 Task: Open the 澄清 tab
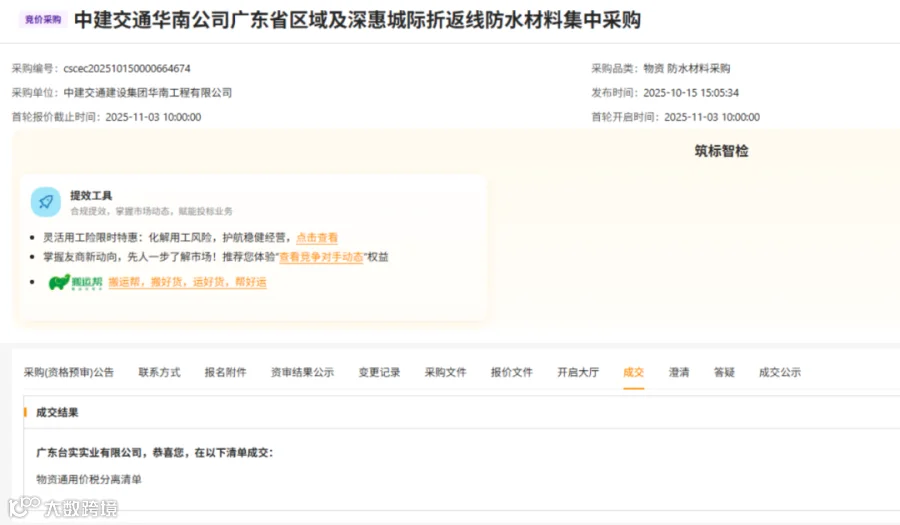[678, 372]
